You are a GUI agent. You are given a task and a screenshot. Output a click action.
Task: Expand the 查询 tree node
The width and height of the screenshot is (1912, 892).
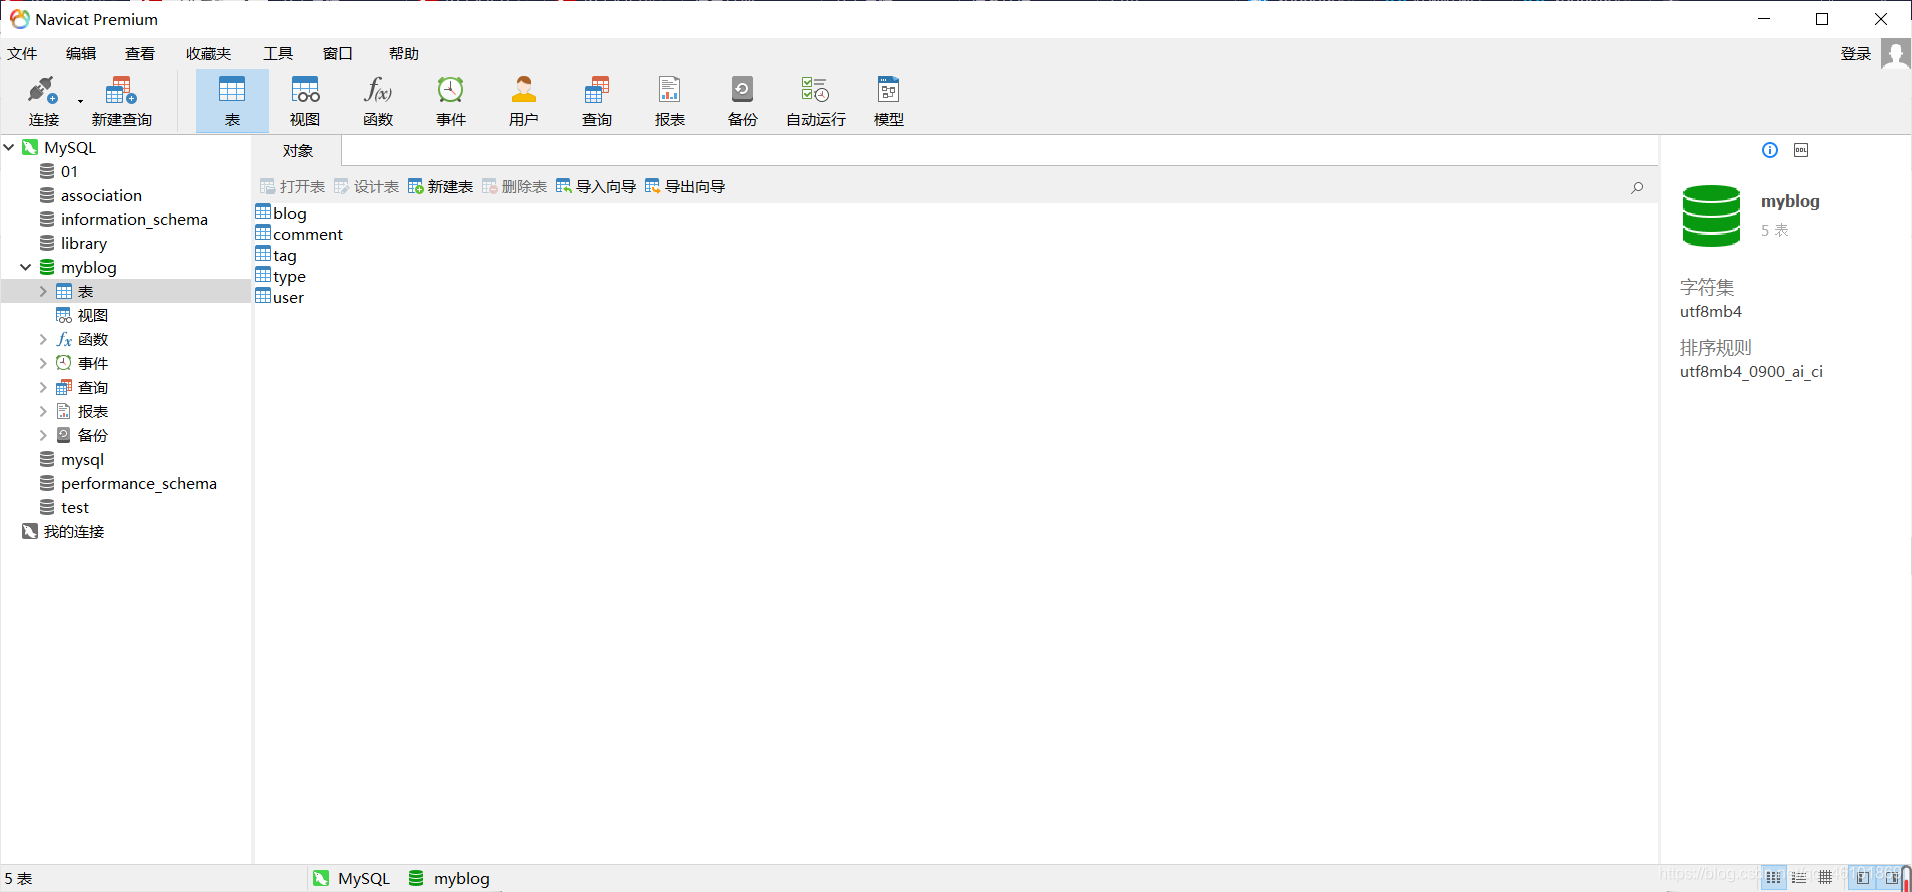point(43,387)
